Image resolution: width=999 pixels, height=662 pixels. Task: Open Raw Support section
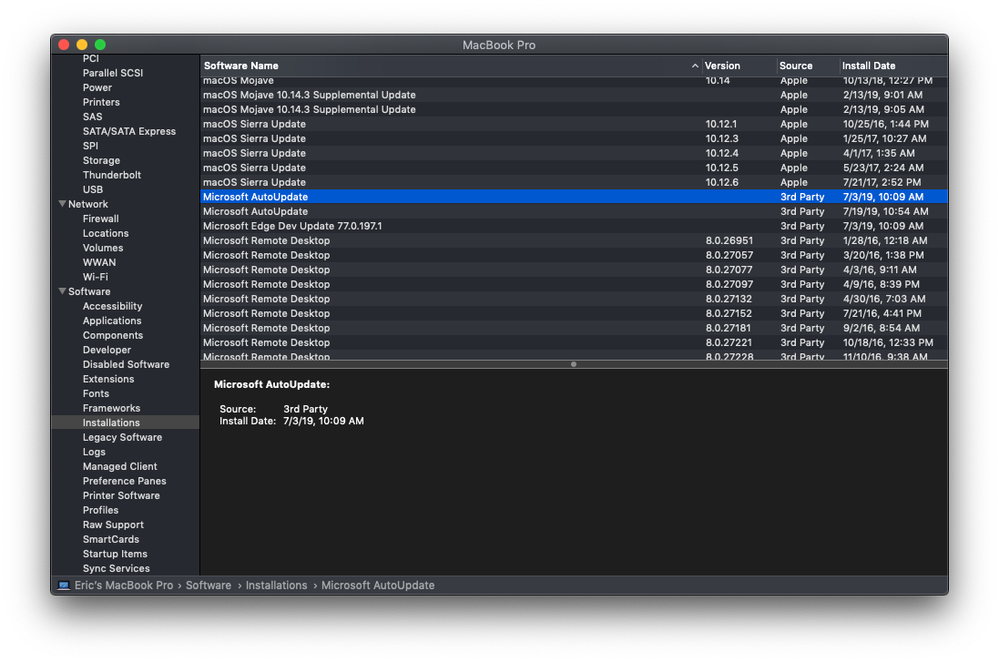pos(113,524)
